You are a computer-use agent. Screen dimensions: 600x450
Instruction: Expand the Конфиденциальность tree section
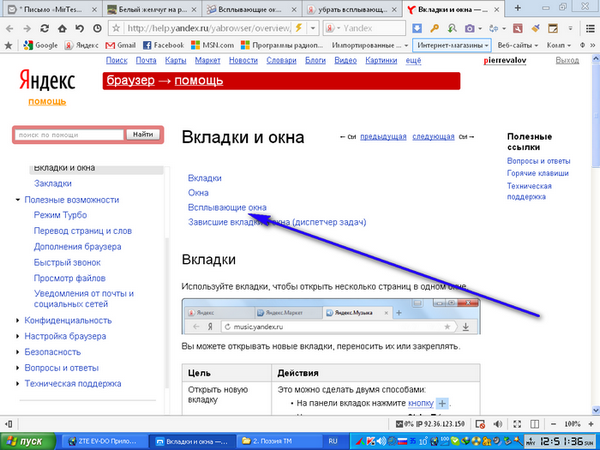pyautogui.click(x=18, y=320)
